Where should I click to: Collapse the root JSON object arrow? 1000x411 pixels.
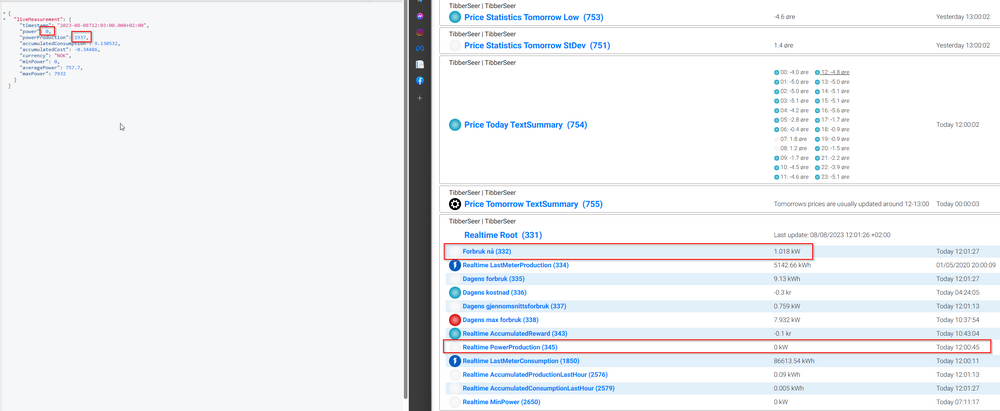5,13
